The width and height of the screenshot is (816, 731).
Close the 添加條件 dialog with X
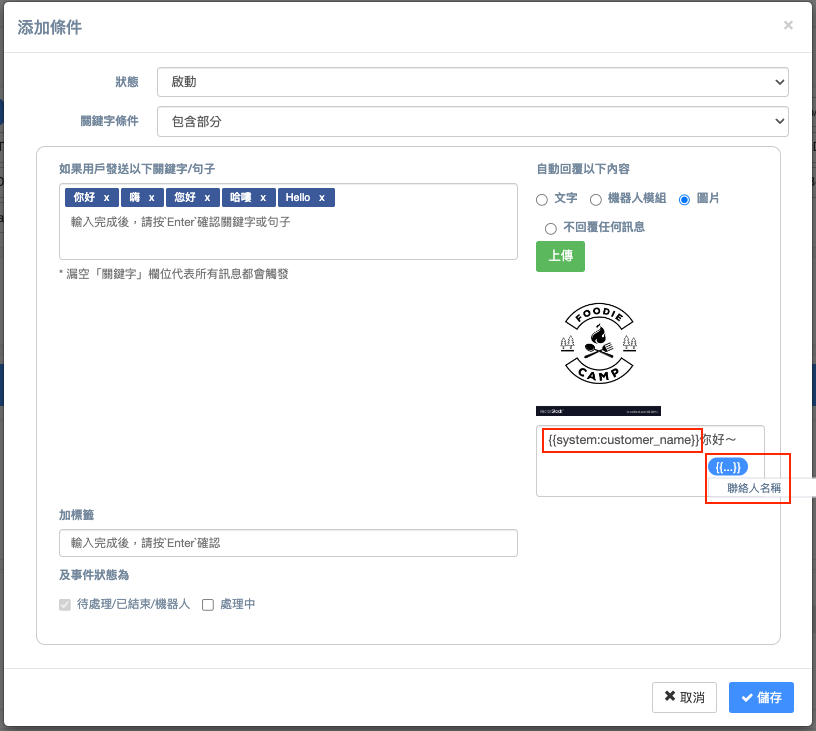pyautogui.click(x=788, y=25)
